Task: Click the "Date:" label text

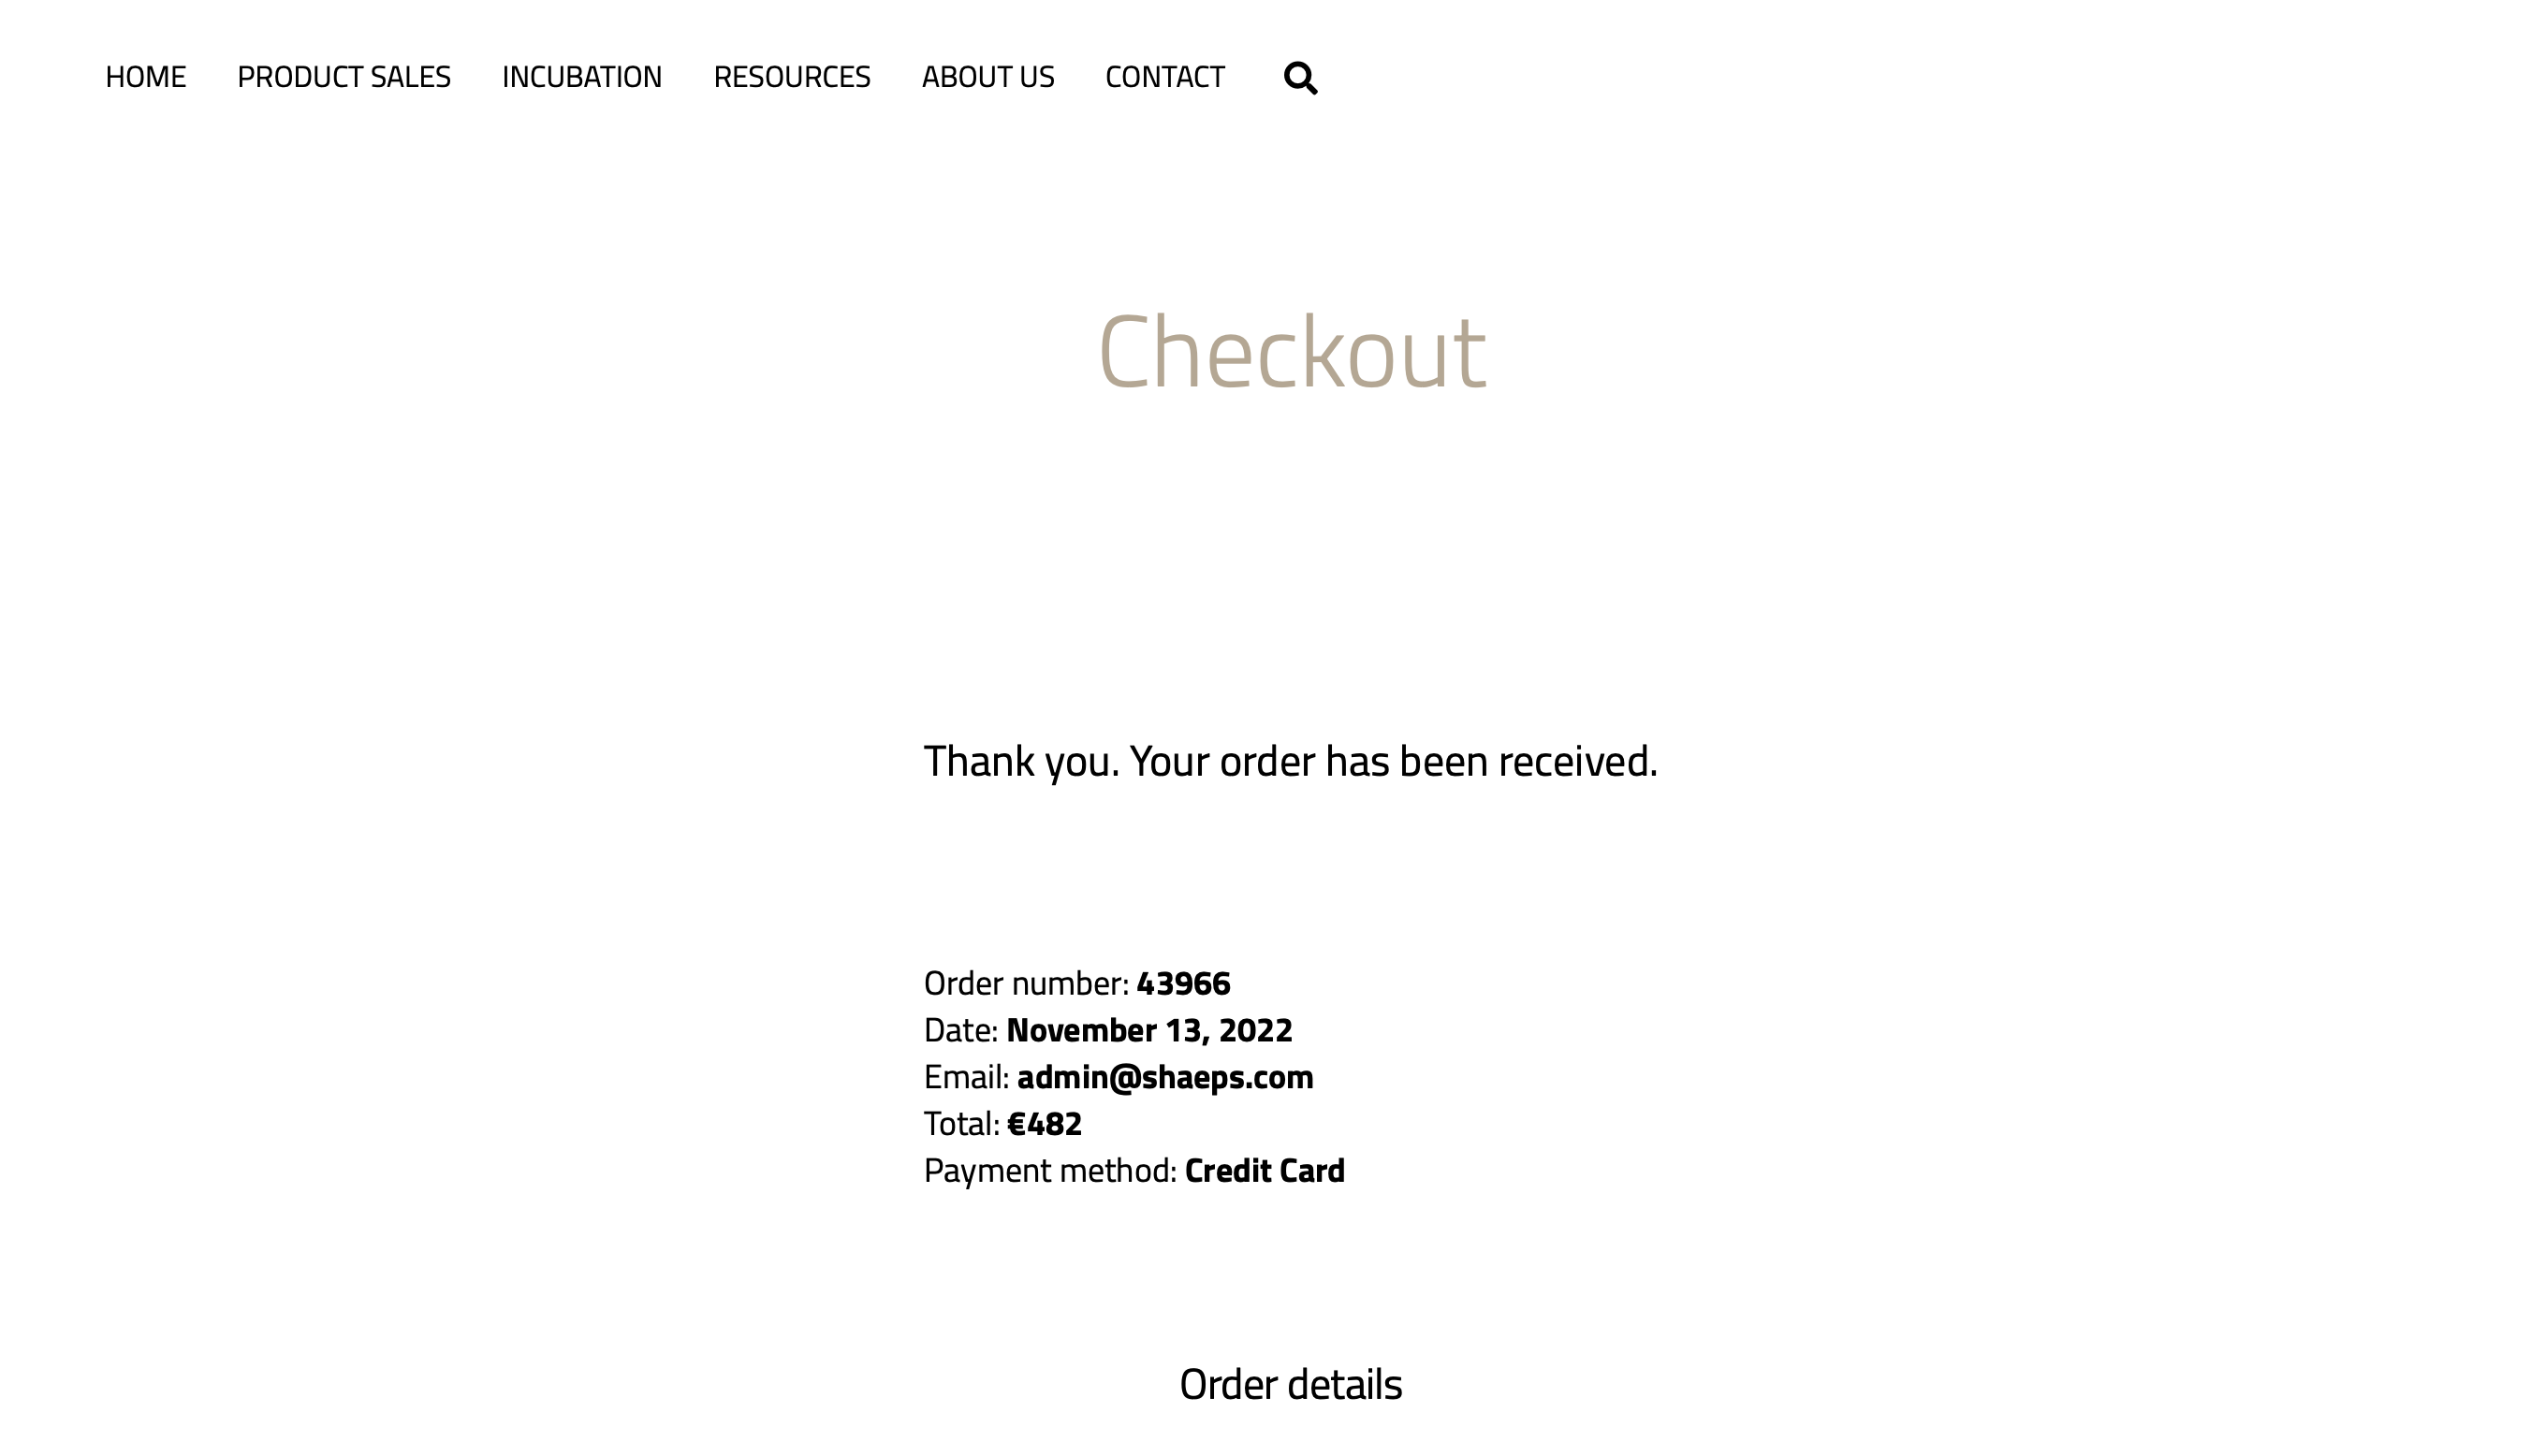Action: click(x=961, y=1031)
